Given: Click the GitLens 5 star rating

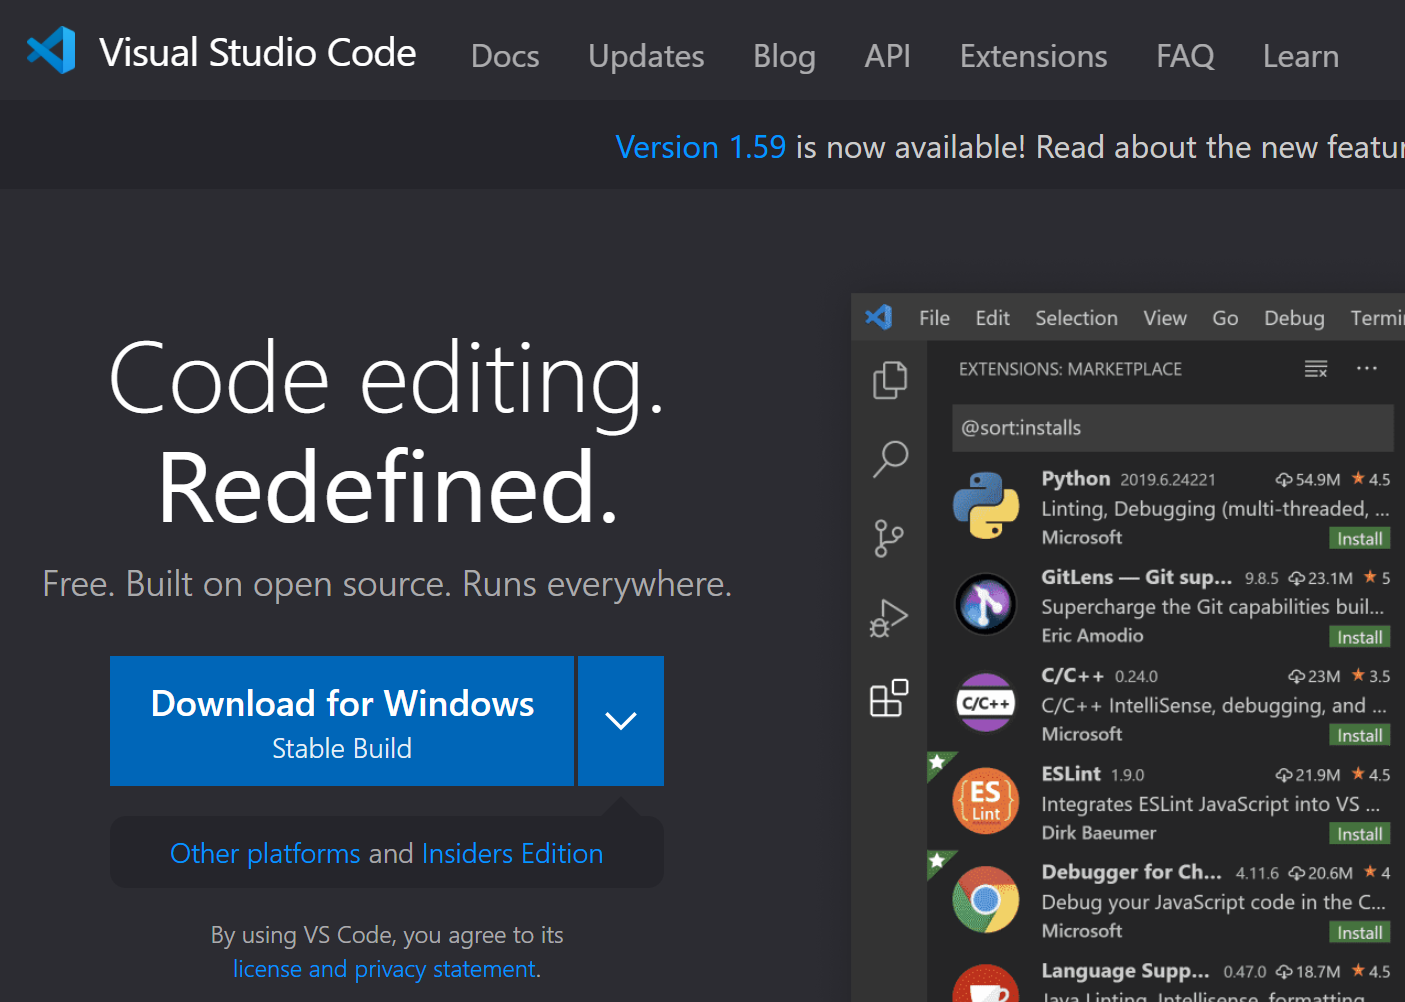Looking at the screenshot, I should [x=1377, y=578].
